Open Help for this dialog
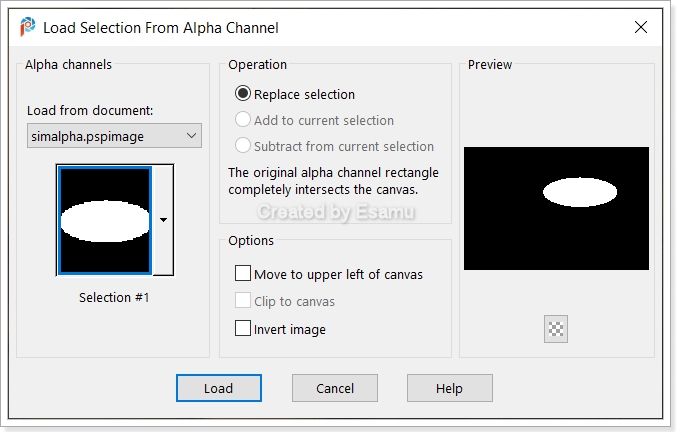Viewport: 676px width, 432px height. (x=450, y=388)
